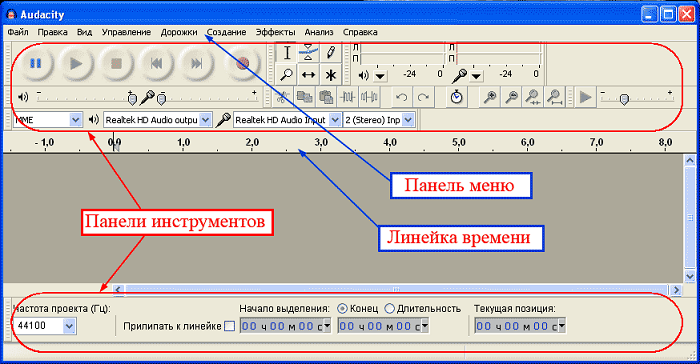Click playback speed slider thumb

pyautogui.click(x=625, y=100)
